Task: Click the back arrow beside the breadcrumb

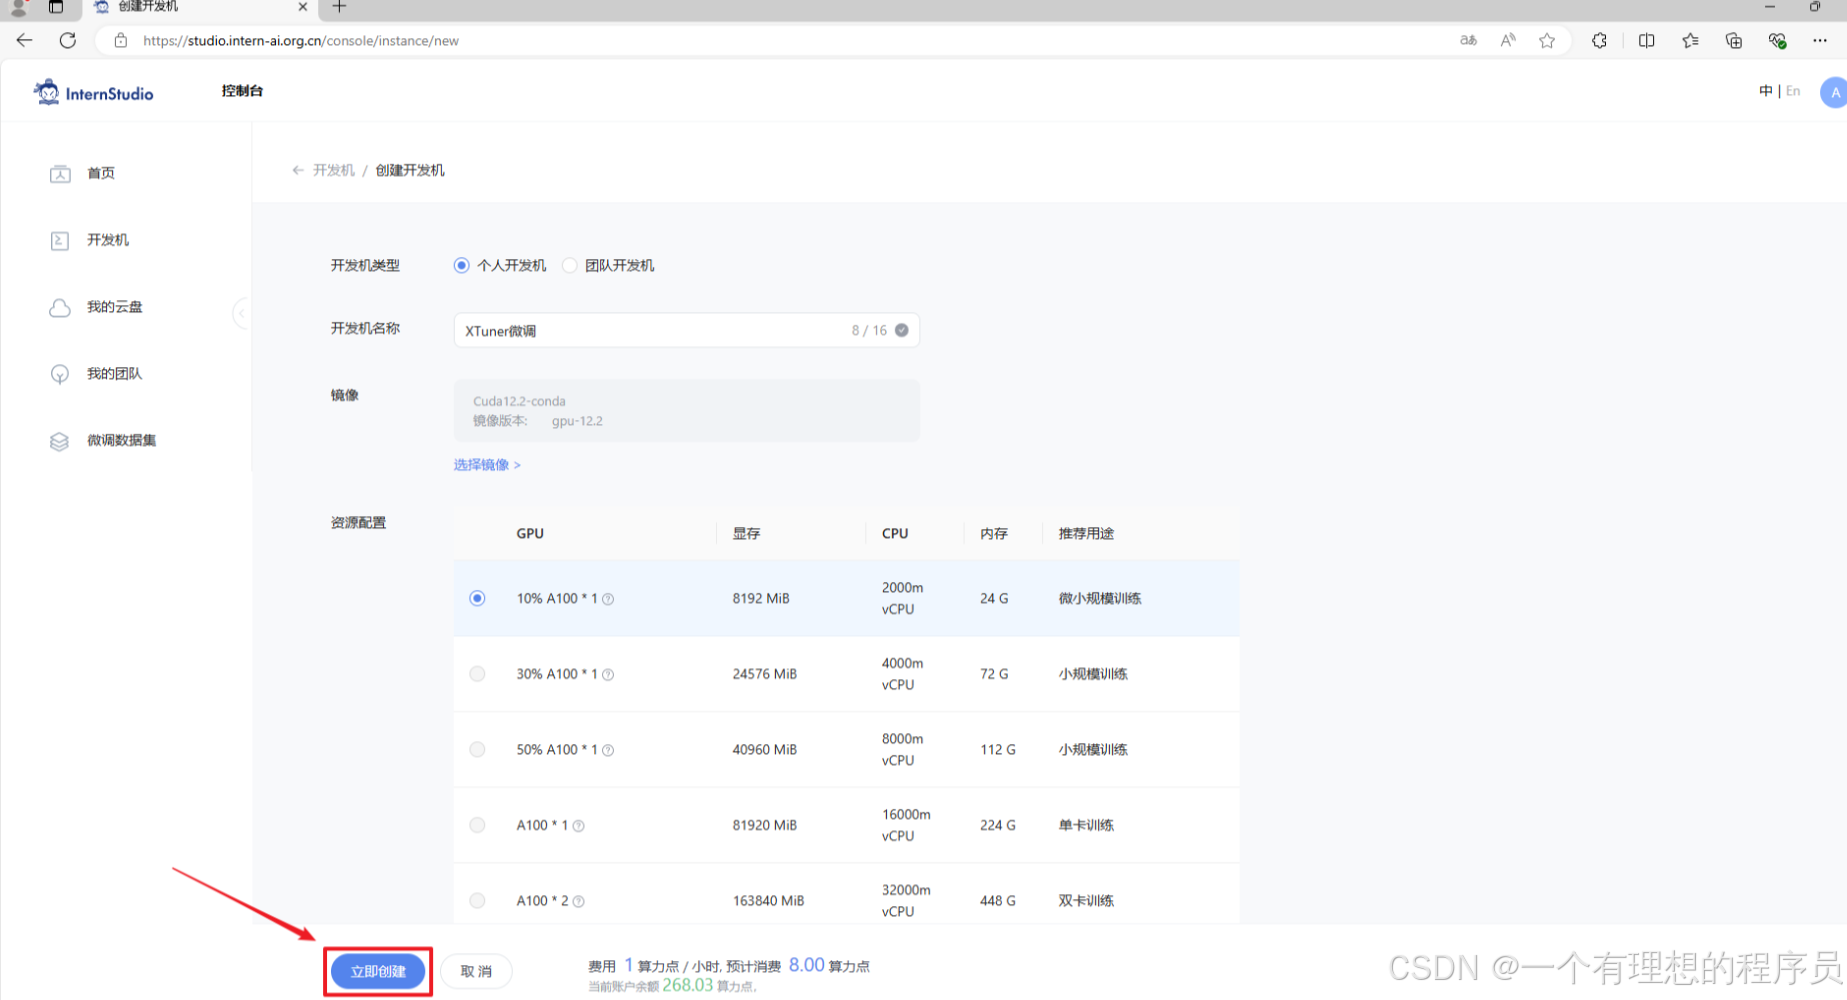Action: pos(297,170)
